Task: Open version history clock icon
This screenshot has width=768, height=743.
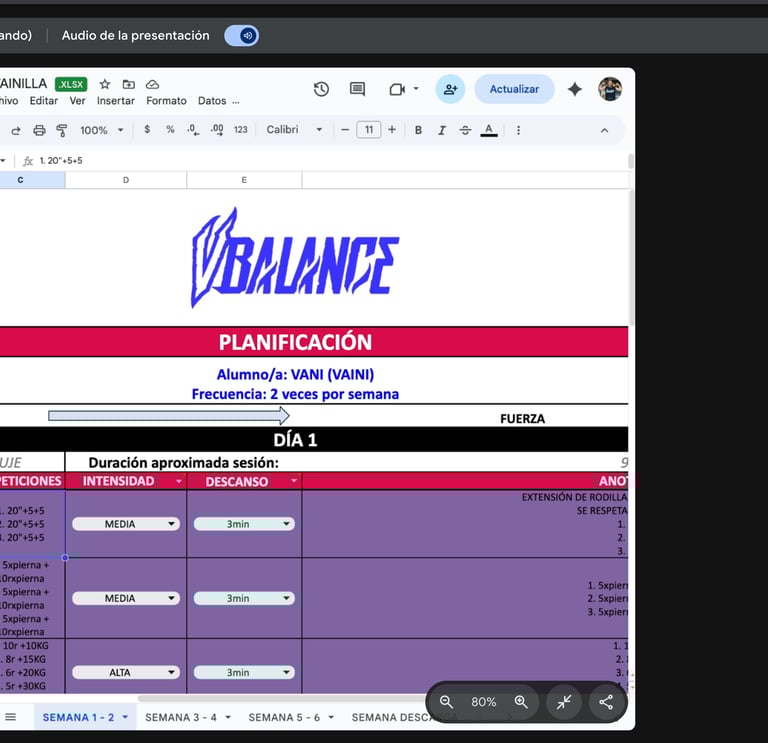Action: pos(321,89)
